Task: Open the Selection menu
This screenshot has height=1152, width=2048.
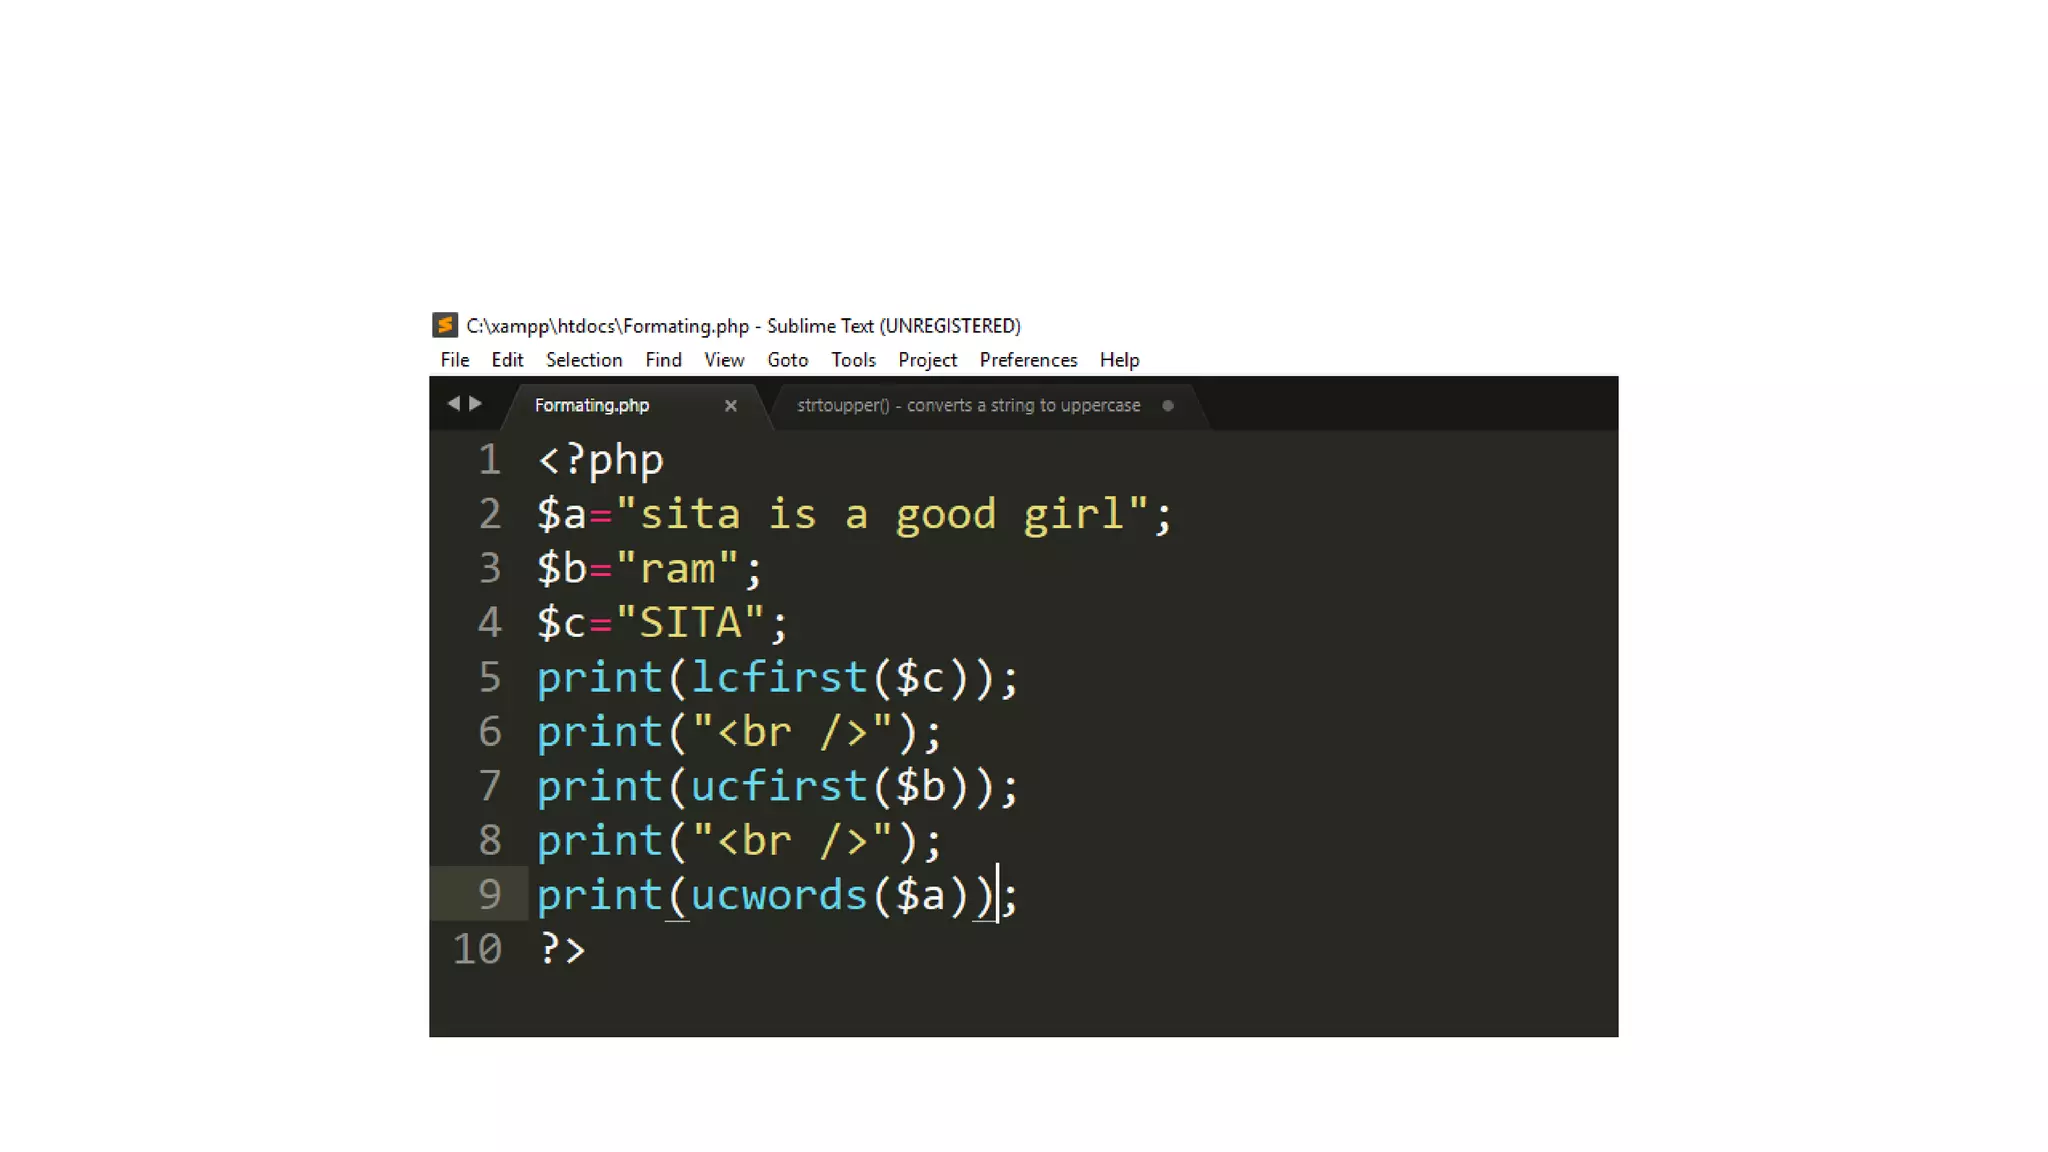Action: [x=584, y=360]
